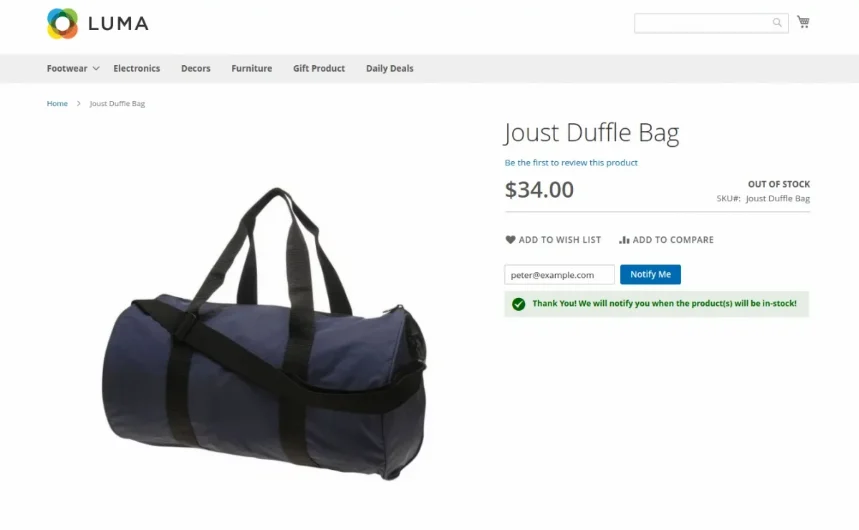The height and width of the screenshot is (530, 859).
Task: Open the Gift Product menu item
Action: click(319, 69)
